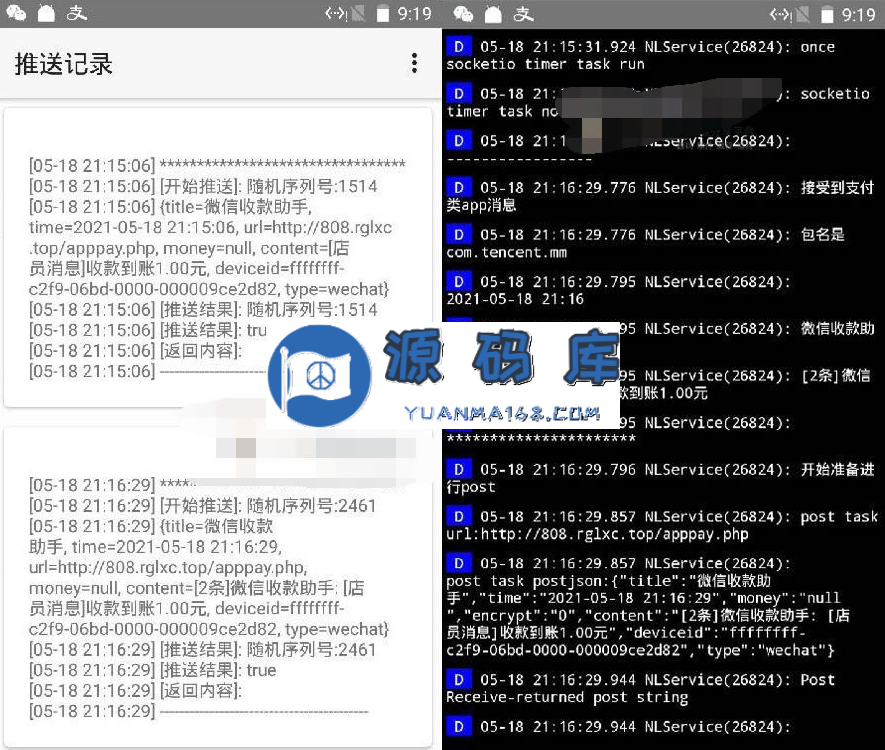
Task: Select '行post' log text
Action: pyautogui.click(x=471, y=487)
